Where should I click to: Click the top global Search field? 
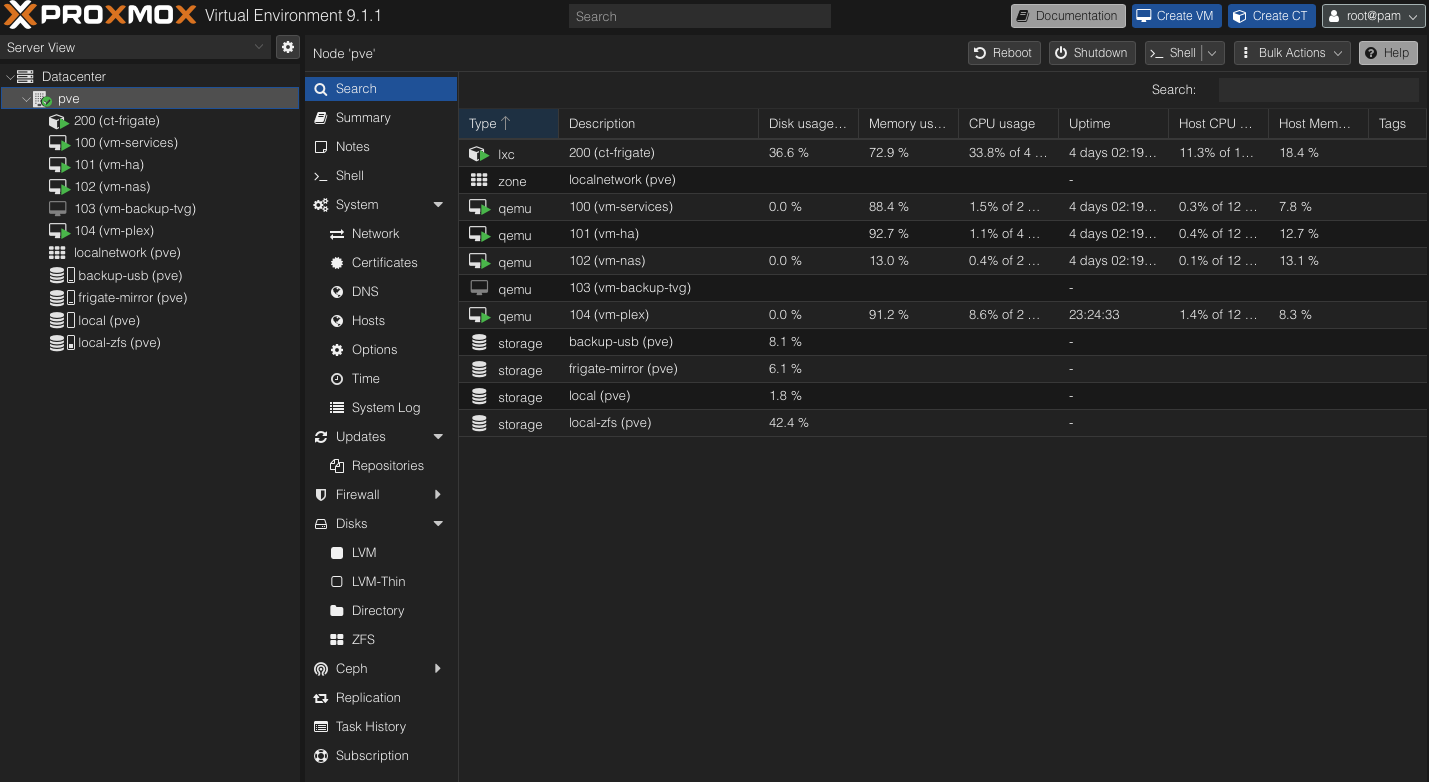(x=700, y=16)
